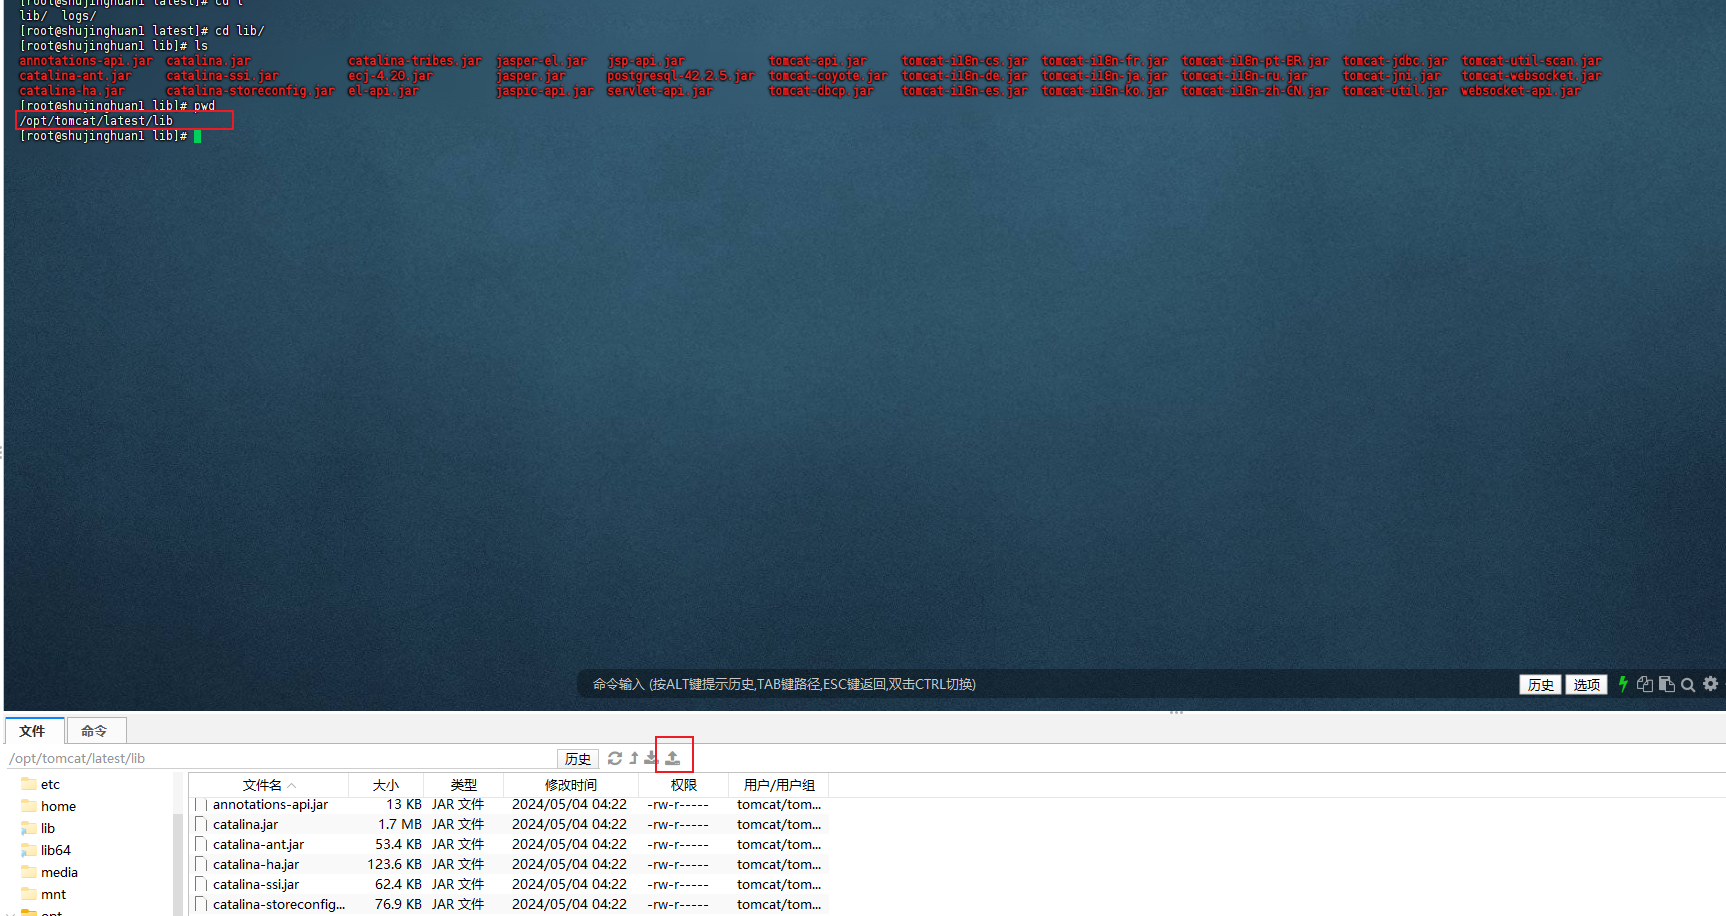
Task: Select the catalina.jar file row
Action: 246,824
